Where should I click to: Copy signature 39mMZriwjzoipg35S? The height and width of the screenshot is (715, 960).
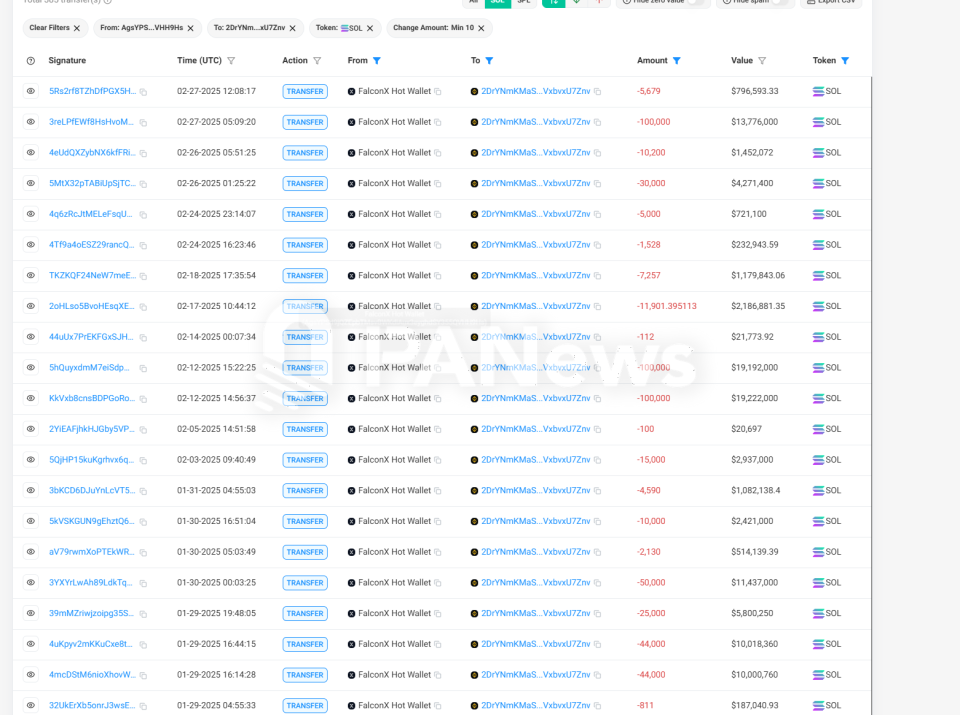(143, 614)
